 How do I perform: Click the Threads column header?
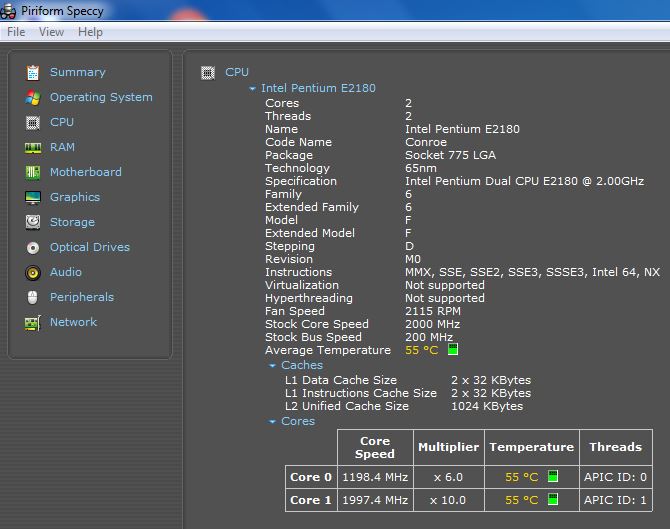click(616, 447)
